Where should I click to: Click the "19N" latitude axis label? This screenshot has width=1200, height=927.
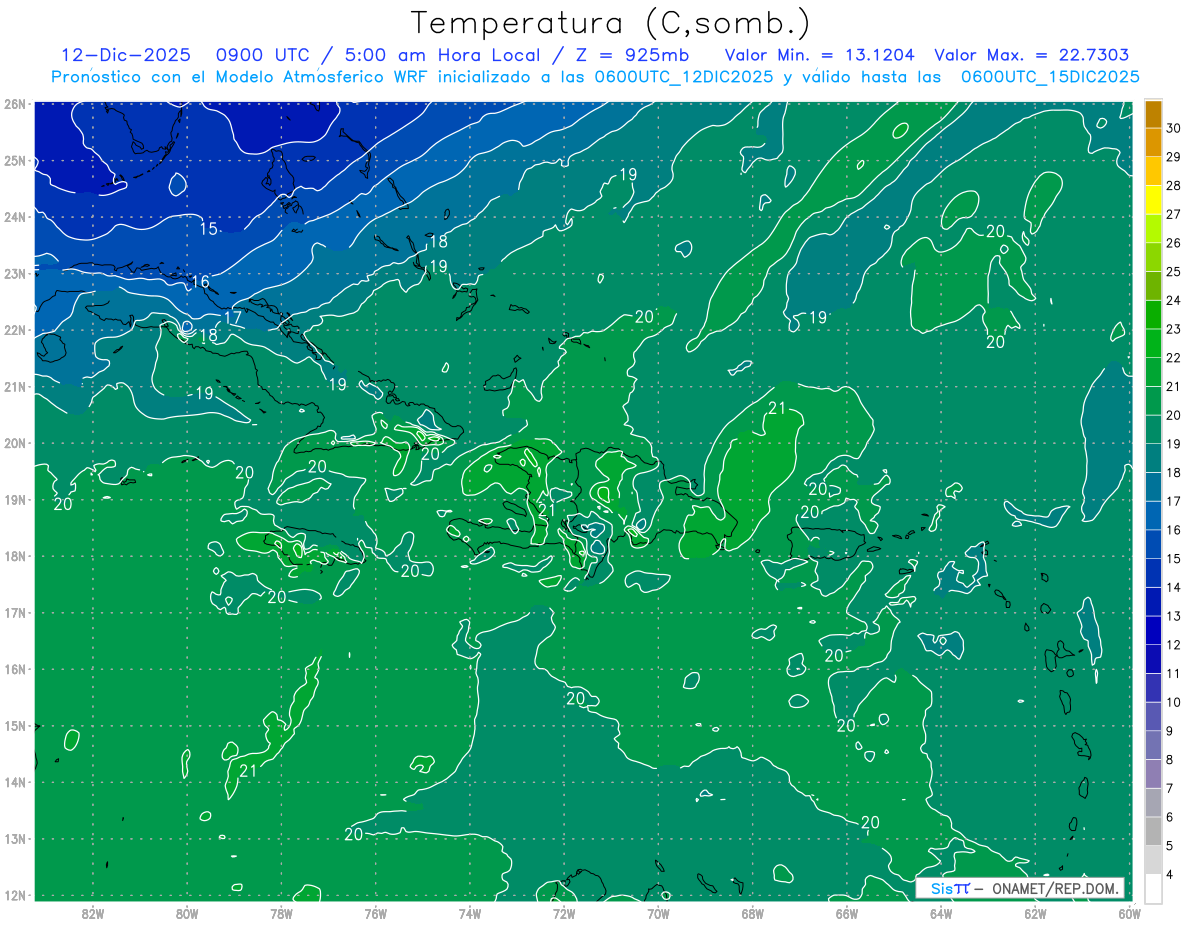(x=15, y=500)
